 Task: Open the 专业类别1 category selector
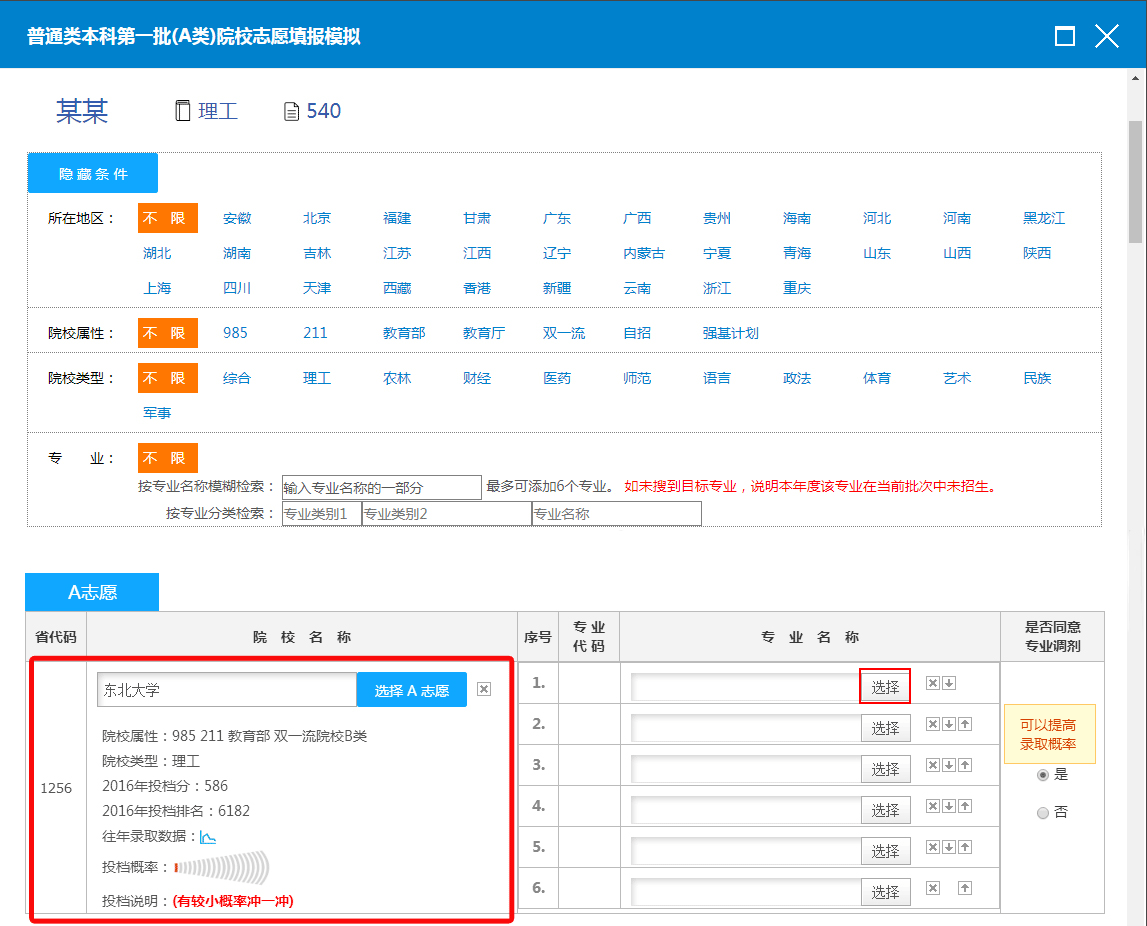pos(321,514)
